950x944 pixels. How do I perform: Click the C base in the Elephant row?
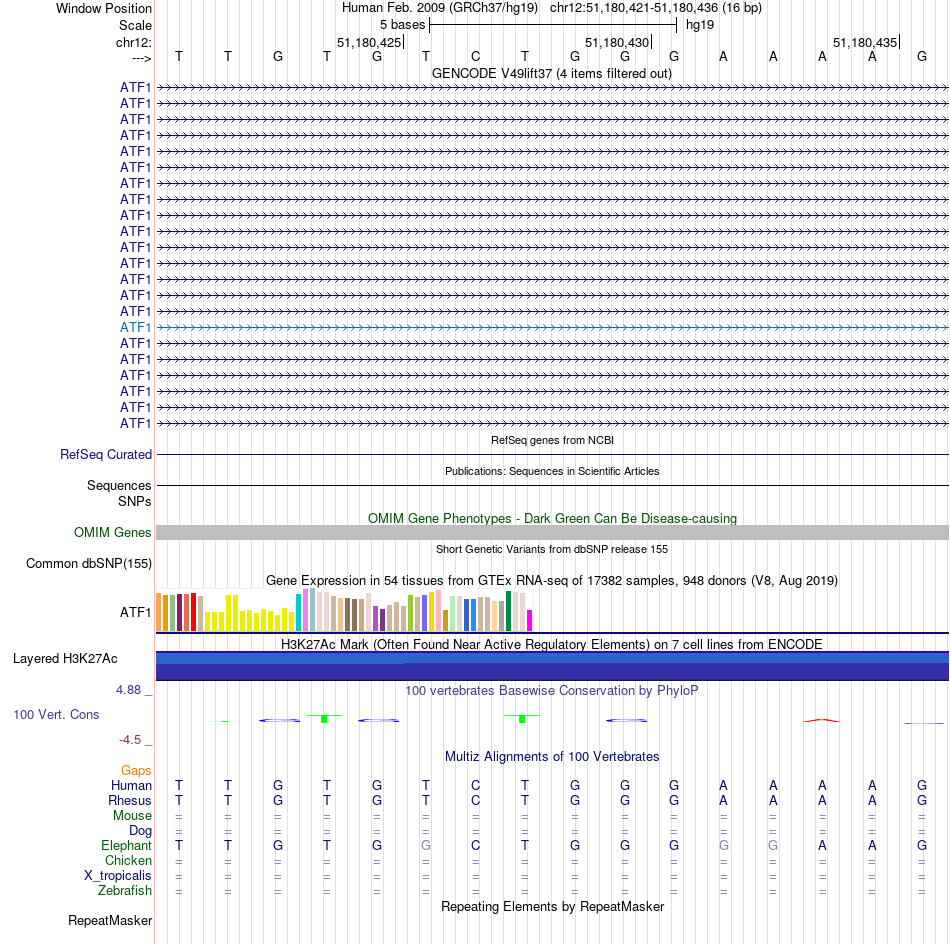point(476,845)
